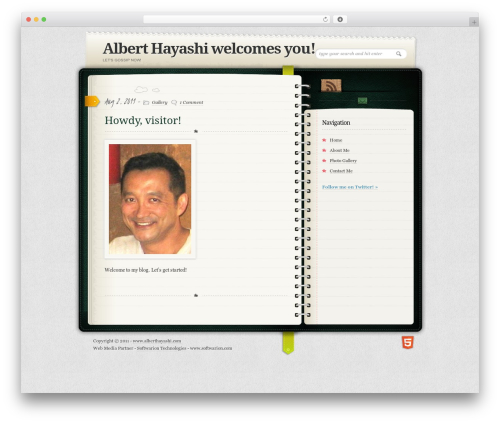Open the Home navigation link
This screenshot has height=423, width=500.
point(336,140)
